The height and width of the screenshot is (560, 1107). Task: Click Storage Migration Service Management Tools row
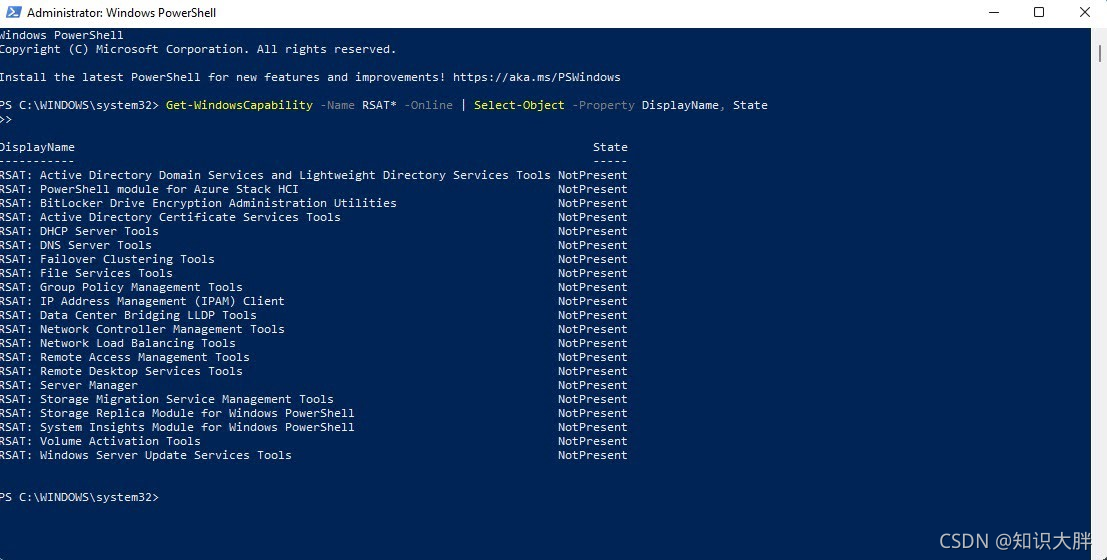(313, 399)
